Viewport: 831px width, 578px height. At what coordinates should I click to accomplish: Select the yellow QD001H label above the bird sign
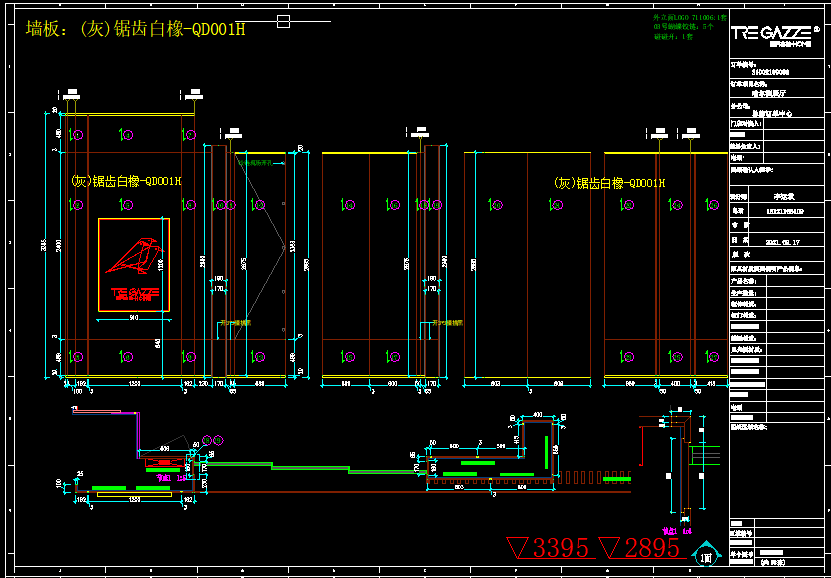point(126,181)
